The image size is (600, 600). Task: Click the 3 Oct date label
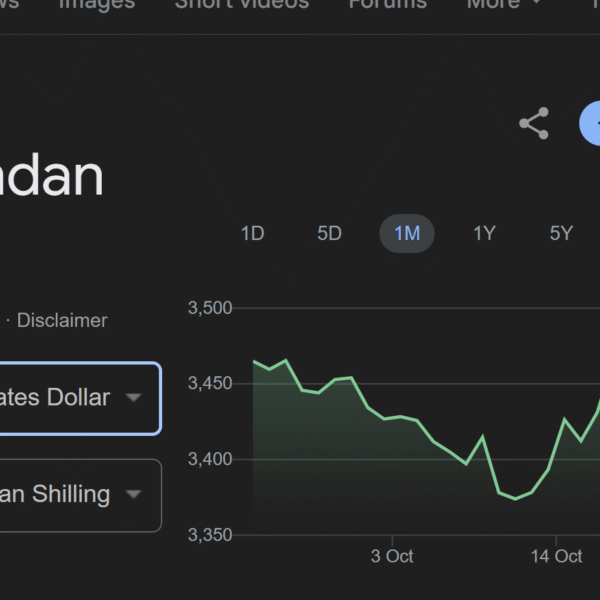click(x=392, y=557)
